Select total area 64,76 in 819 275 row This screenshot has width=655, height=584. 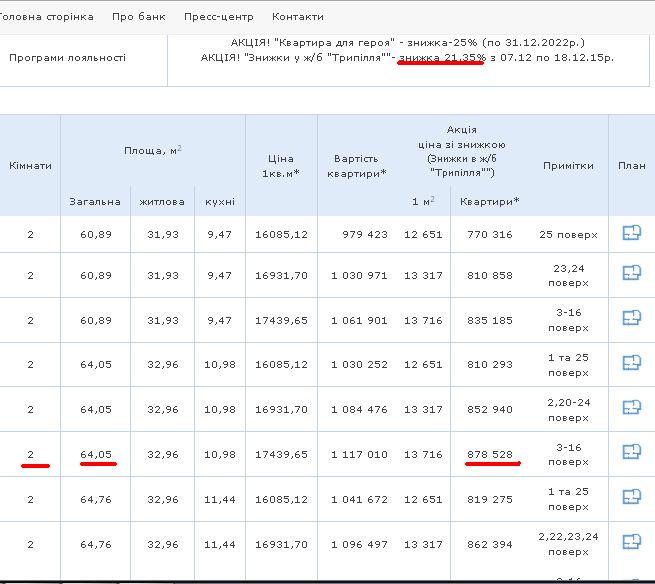[96, 500]
